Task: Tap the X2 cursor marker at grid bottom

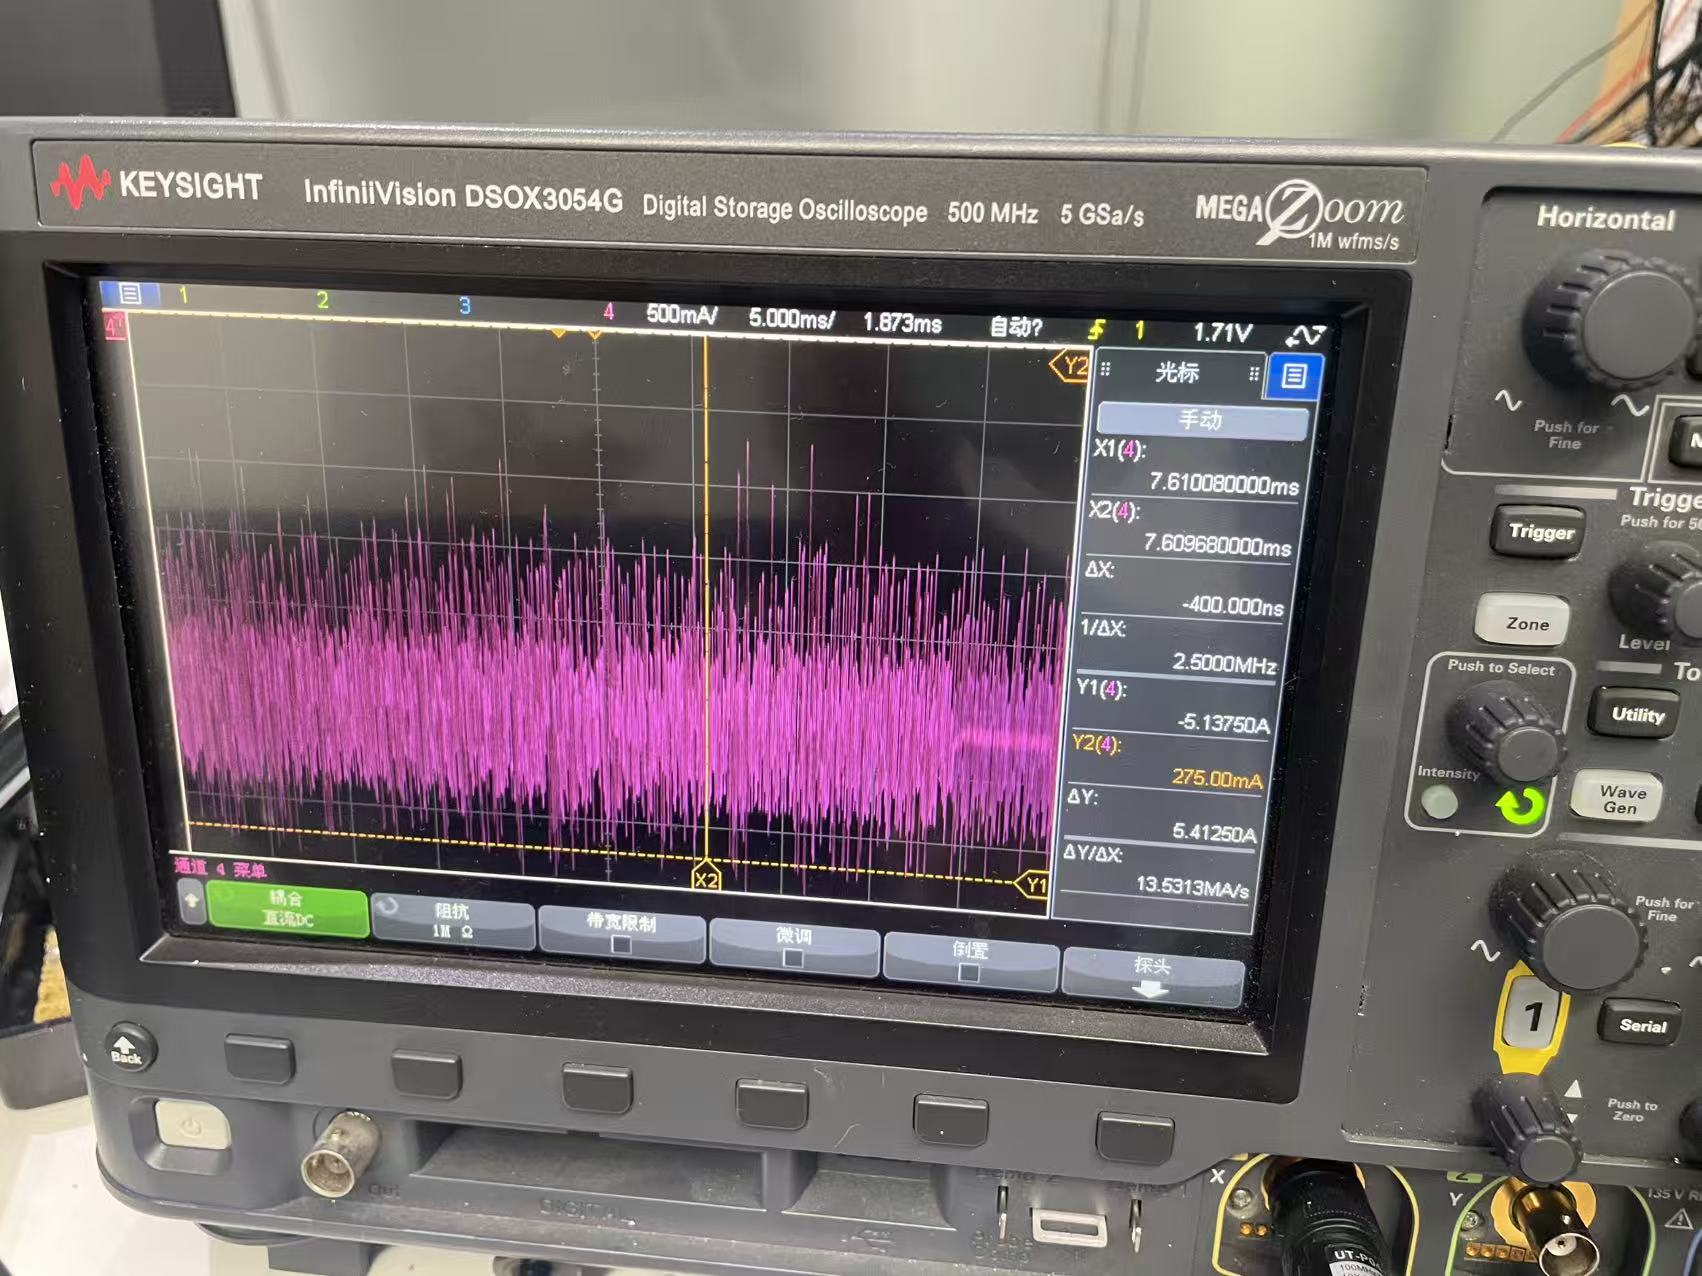Action: pos(706,879)
